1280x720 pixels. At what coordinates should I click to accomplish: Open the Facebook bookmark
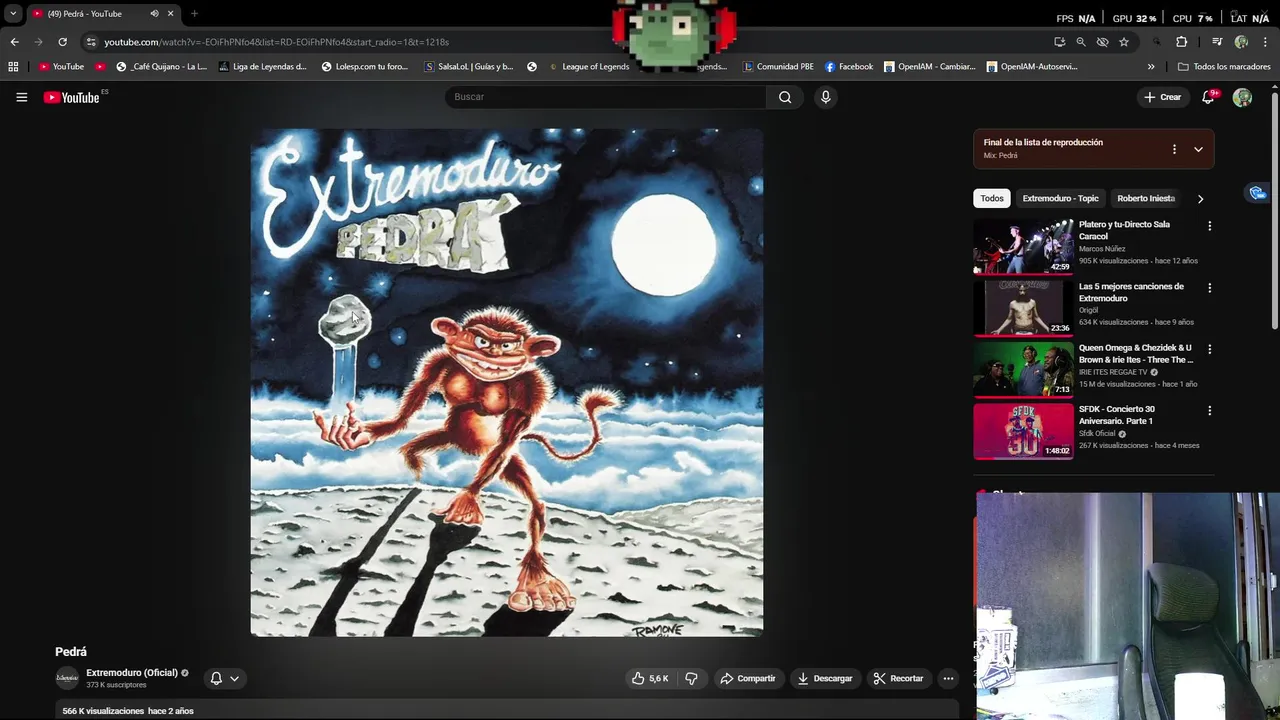(849, 67)
